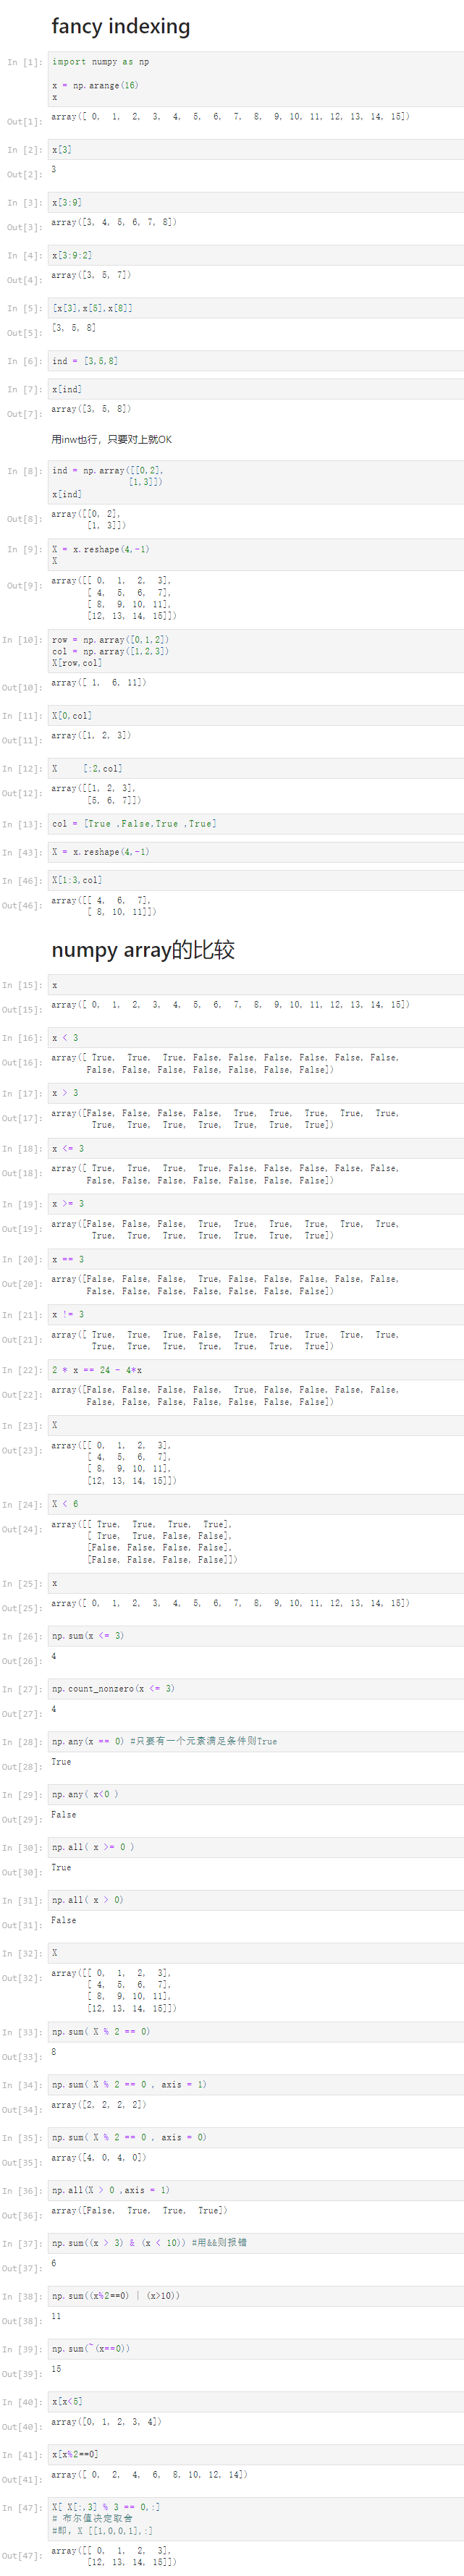The width and height of the screenshot is (464, 2576).
Task: Click the X[1:3,col] code cell
Action: point(255,880)
